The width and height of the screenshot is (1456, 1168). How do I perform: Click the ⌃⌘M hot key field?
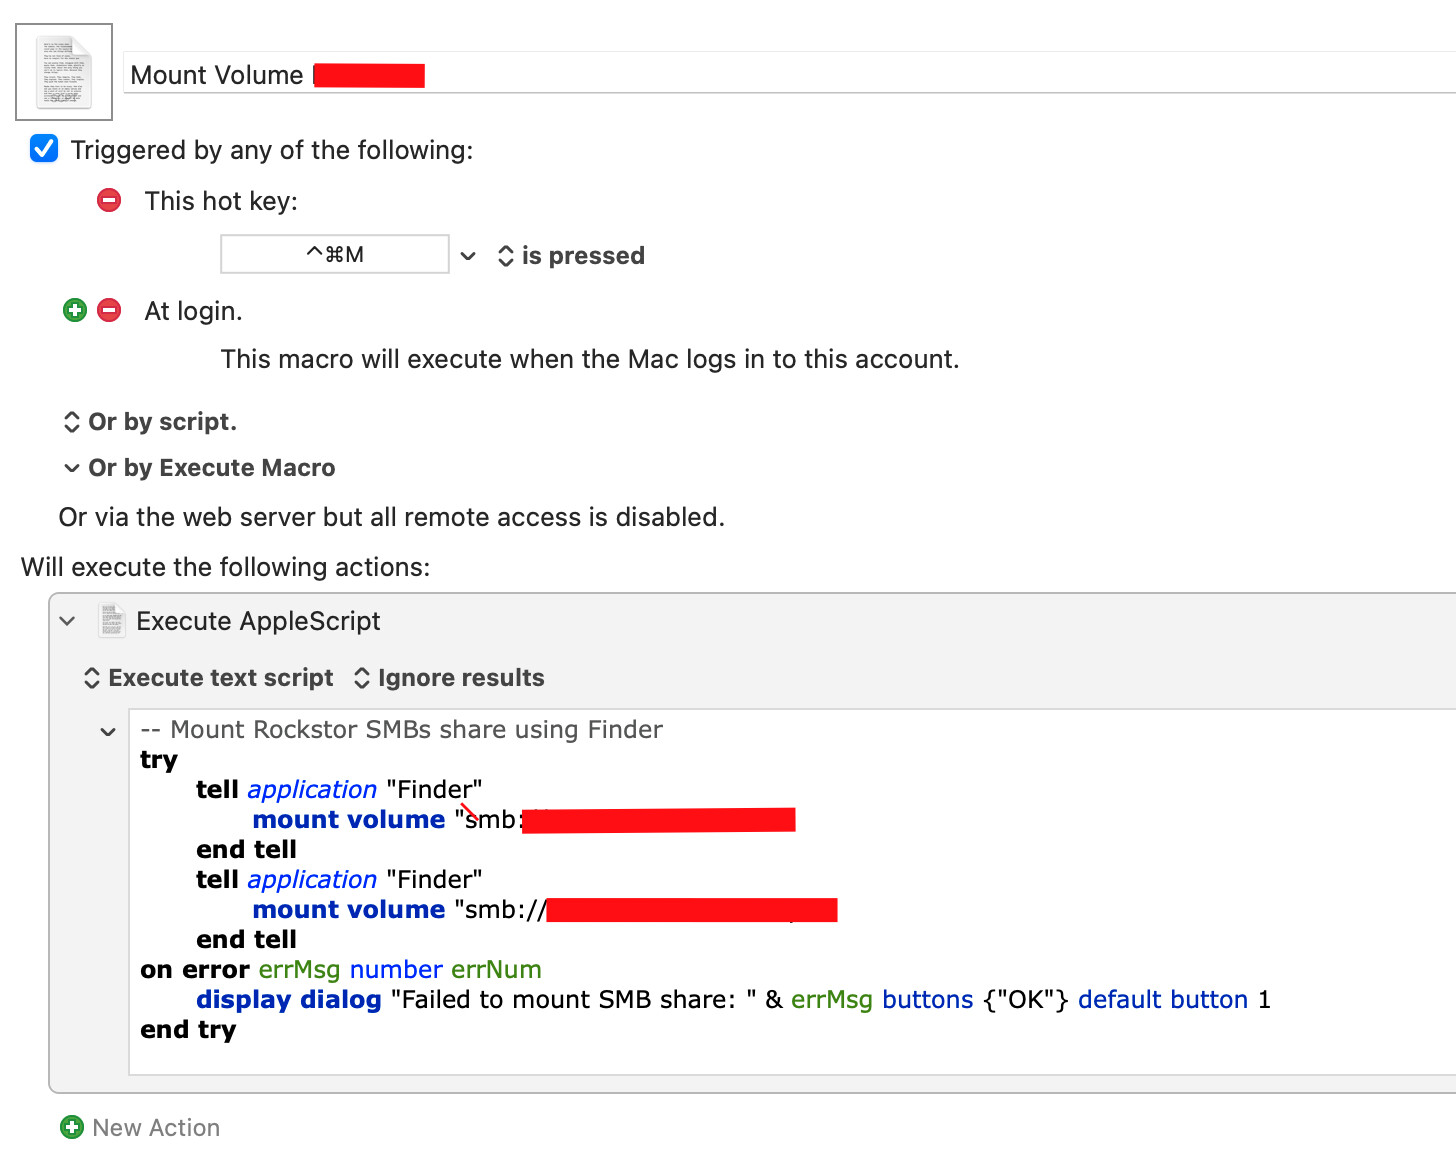tap(334, 255)
